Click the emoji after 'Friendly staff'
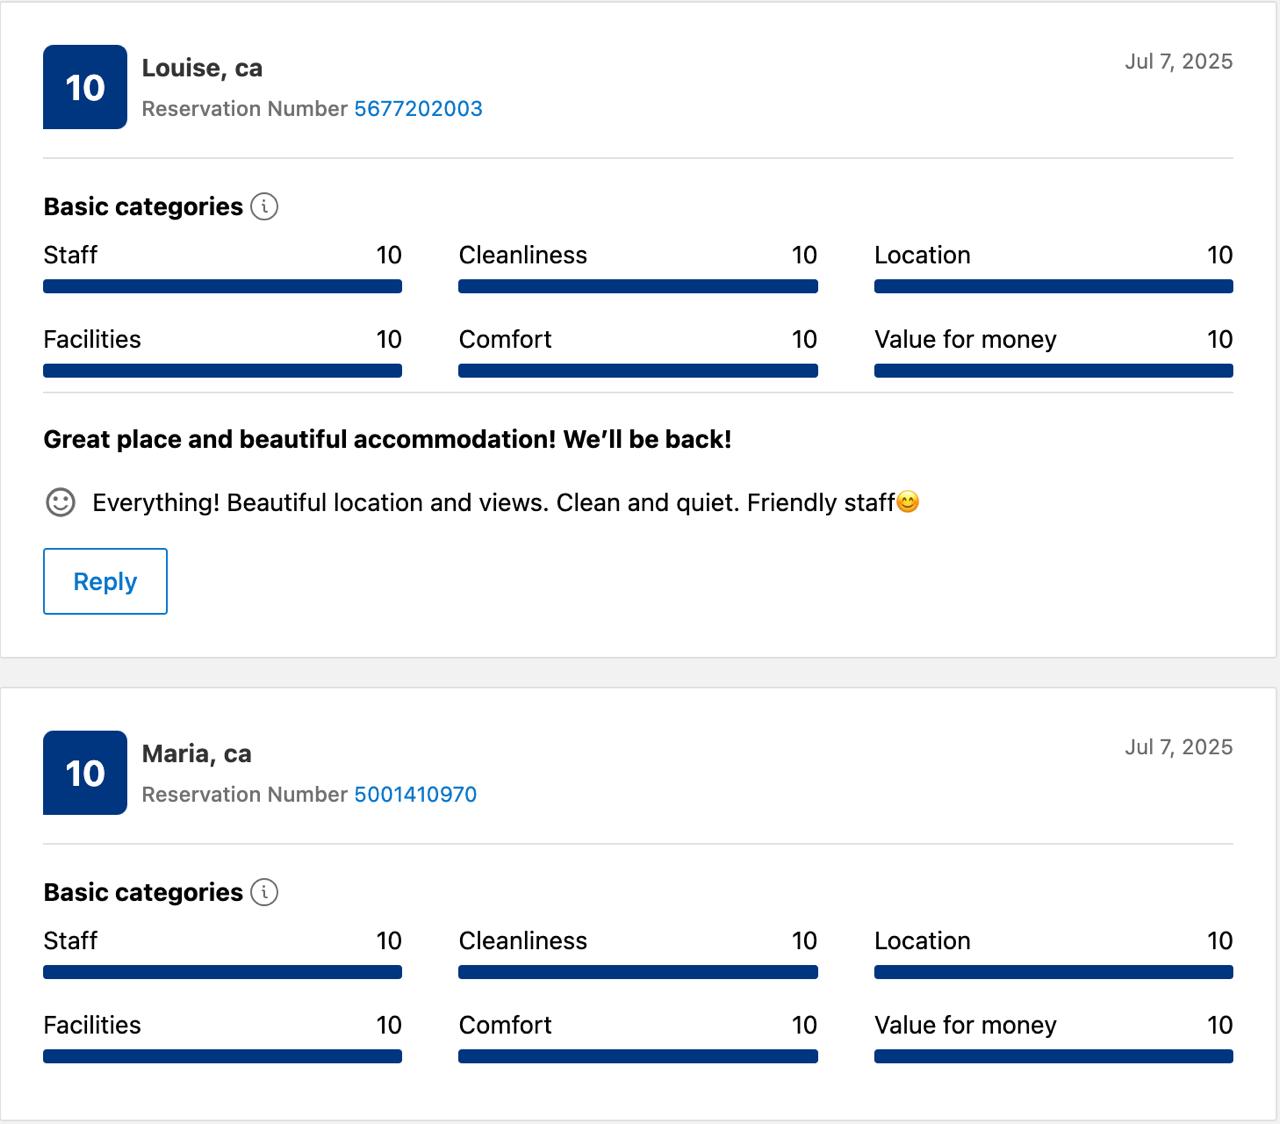1280x1124 pixels. [x=908, y=502]
